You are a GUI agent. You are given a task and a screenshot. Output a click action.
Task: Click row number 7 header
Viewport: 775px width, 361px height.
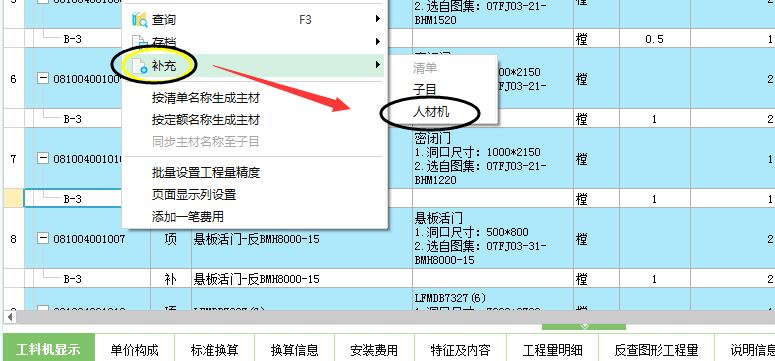[x=13, y=159]
